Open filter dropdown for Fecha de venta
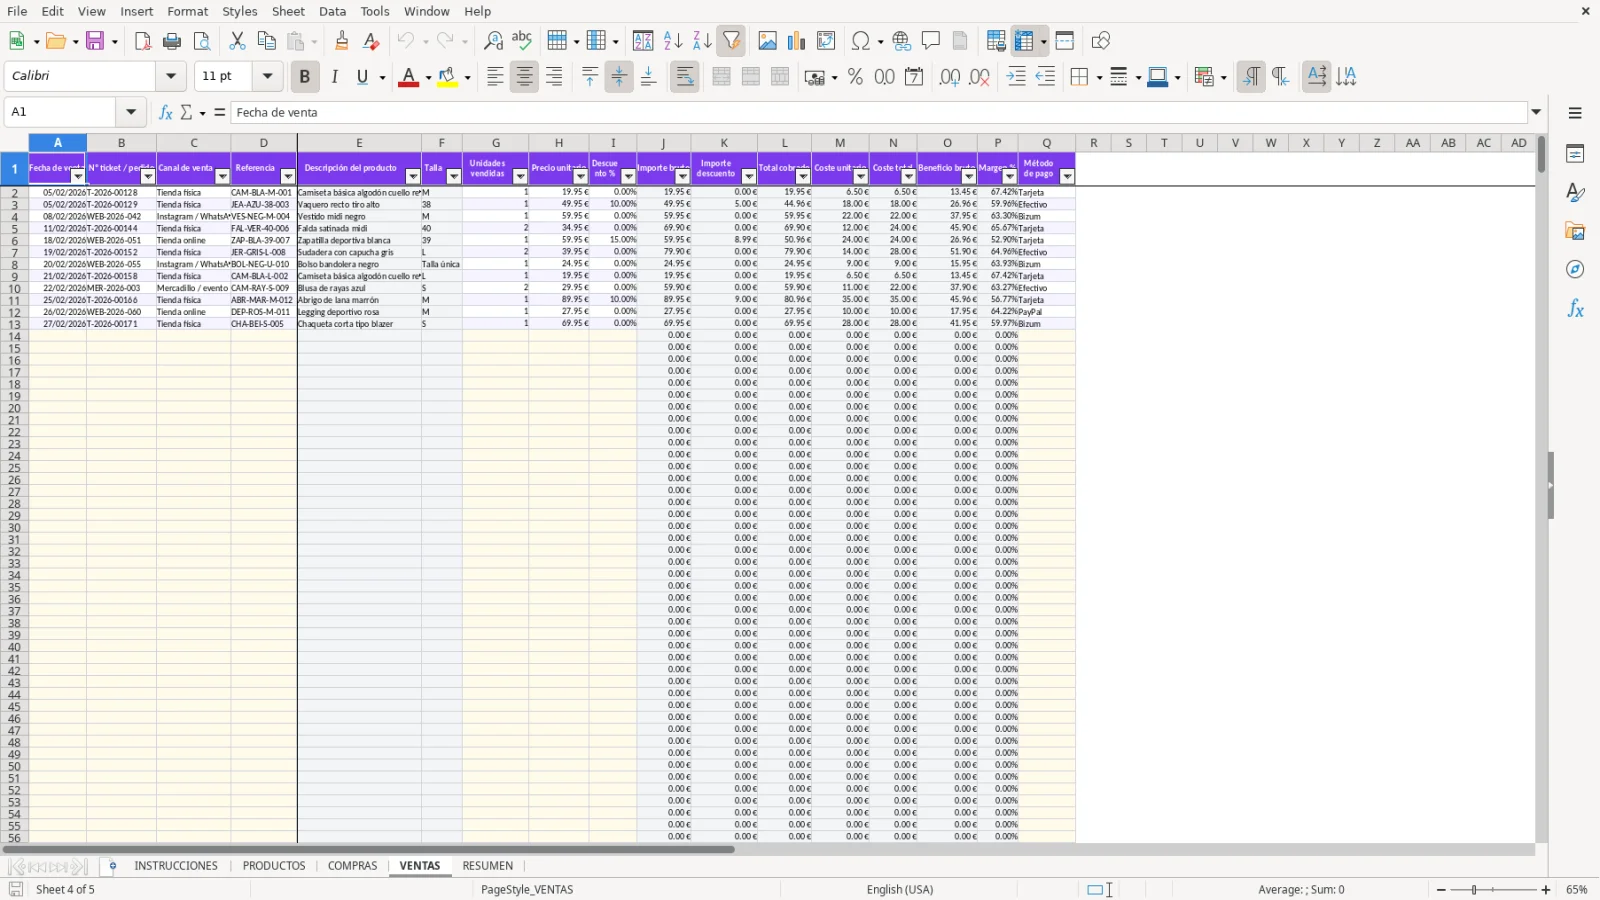1600x900 pixels. 78,177
